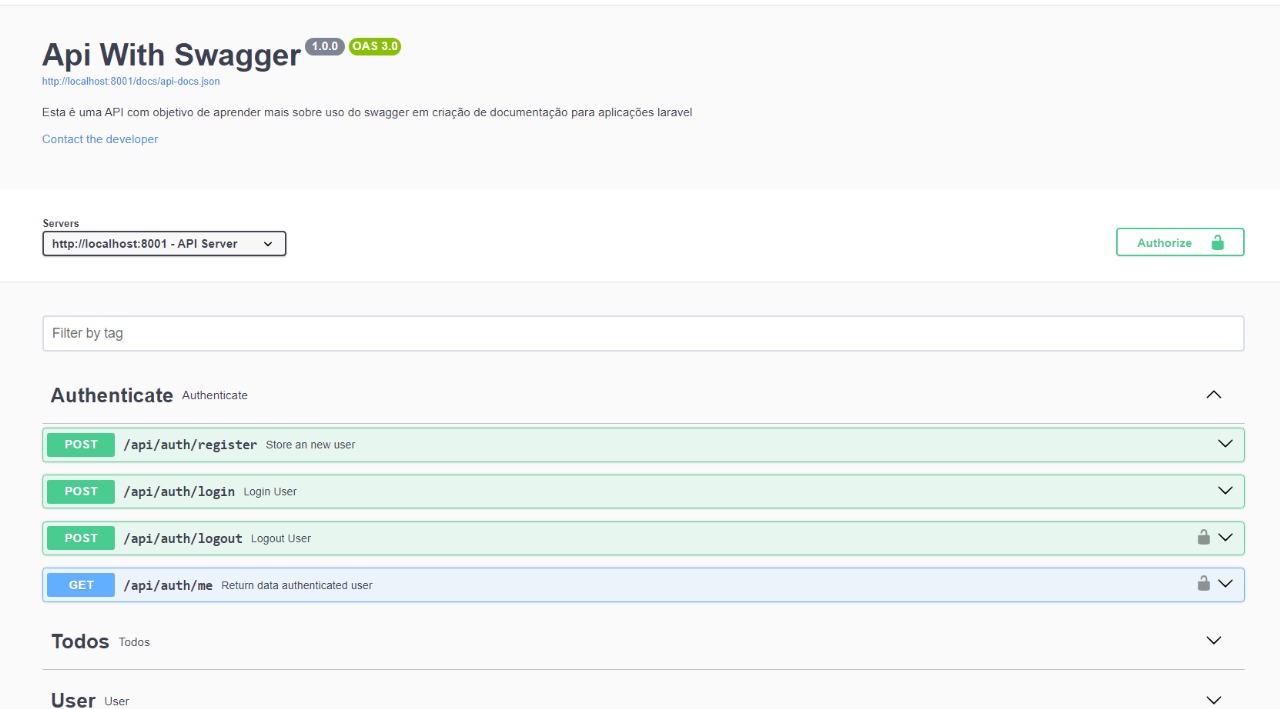Select the /api/auth/register path text
The height and width of the screenshot is (709, 1280).
click(190, 444)
